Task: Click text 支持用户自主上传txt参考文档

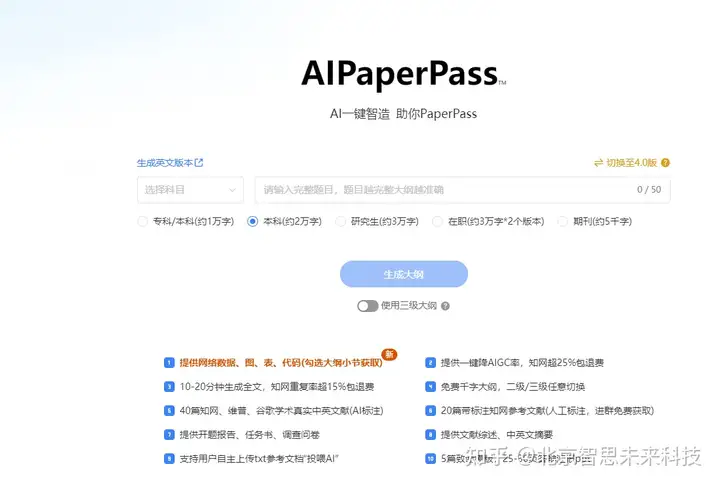Action: (x=242, y=458)
